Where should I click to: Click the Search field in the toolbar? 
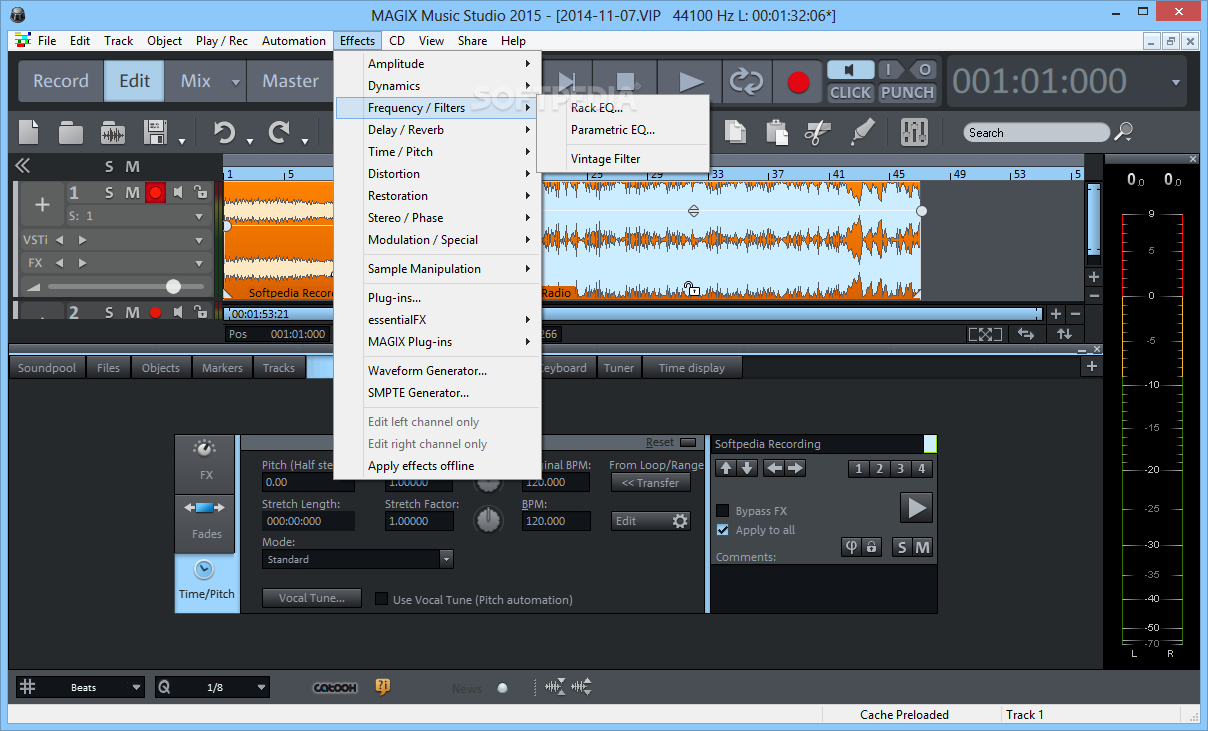[x=1037, y=132]
